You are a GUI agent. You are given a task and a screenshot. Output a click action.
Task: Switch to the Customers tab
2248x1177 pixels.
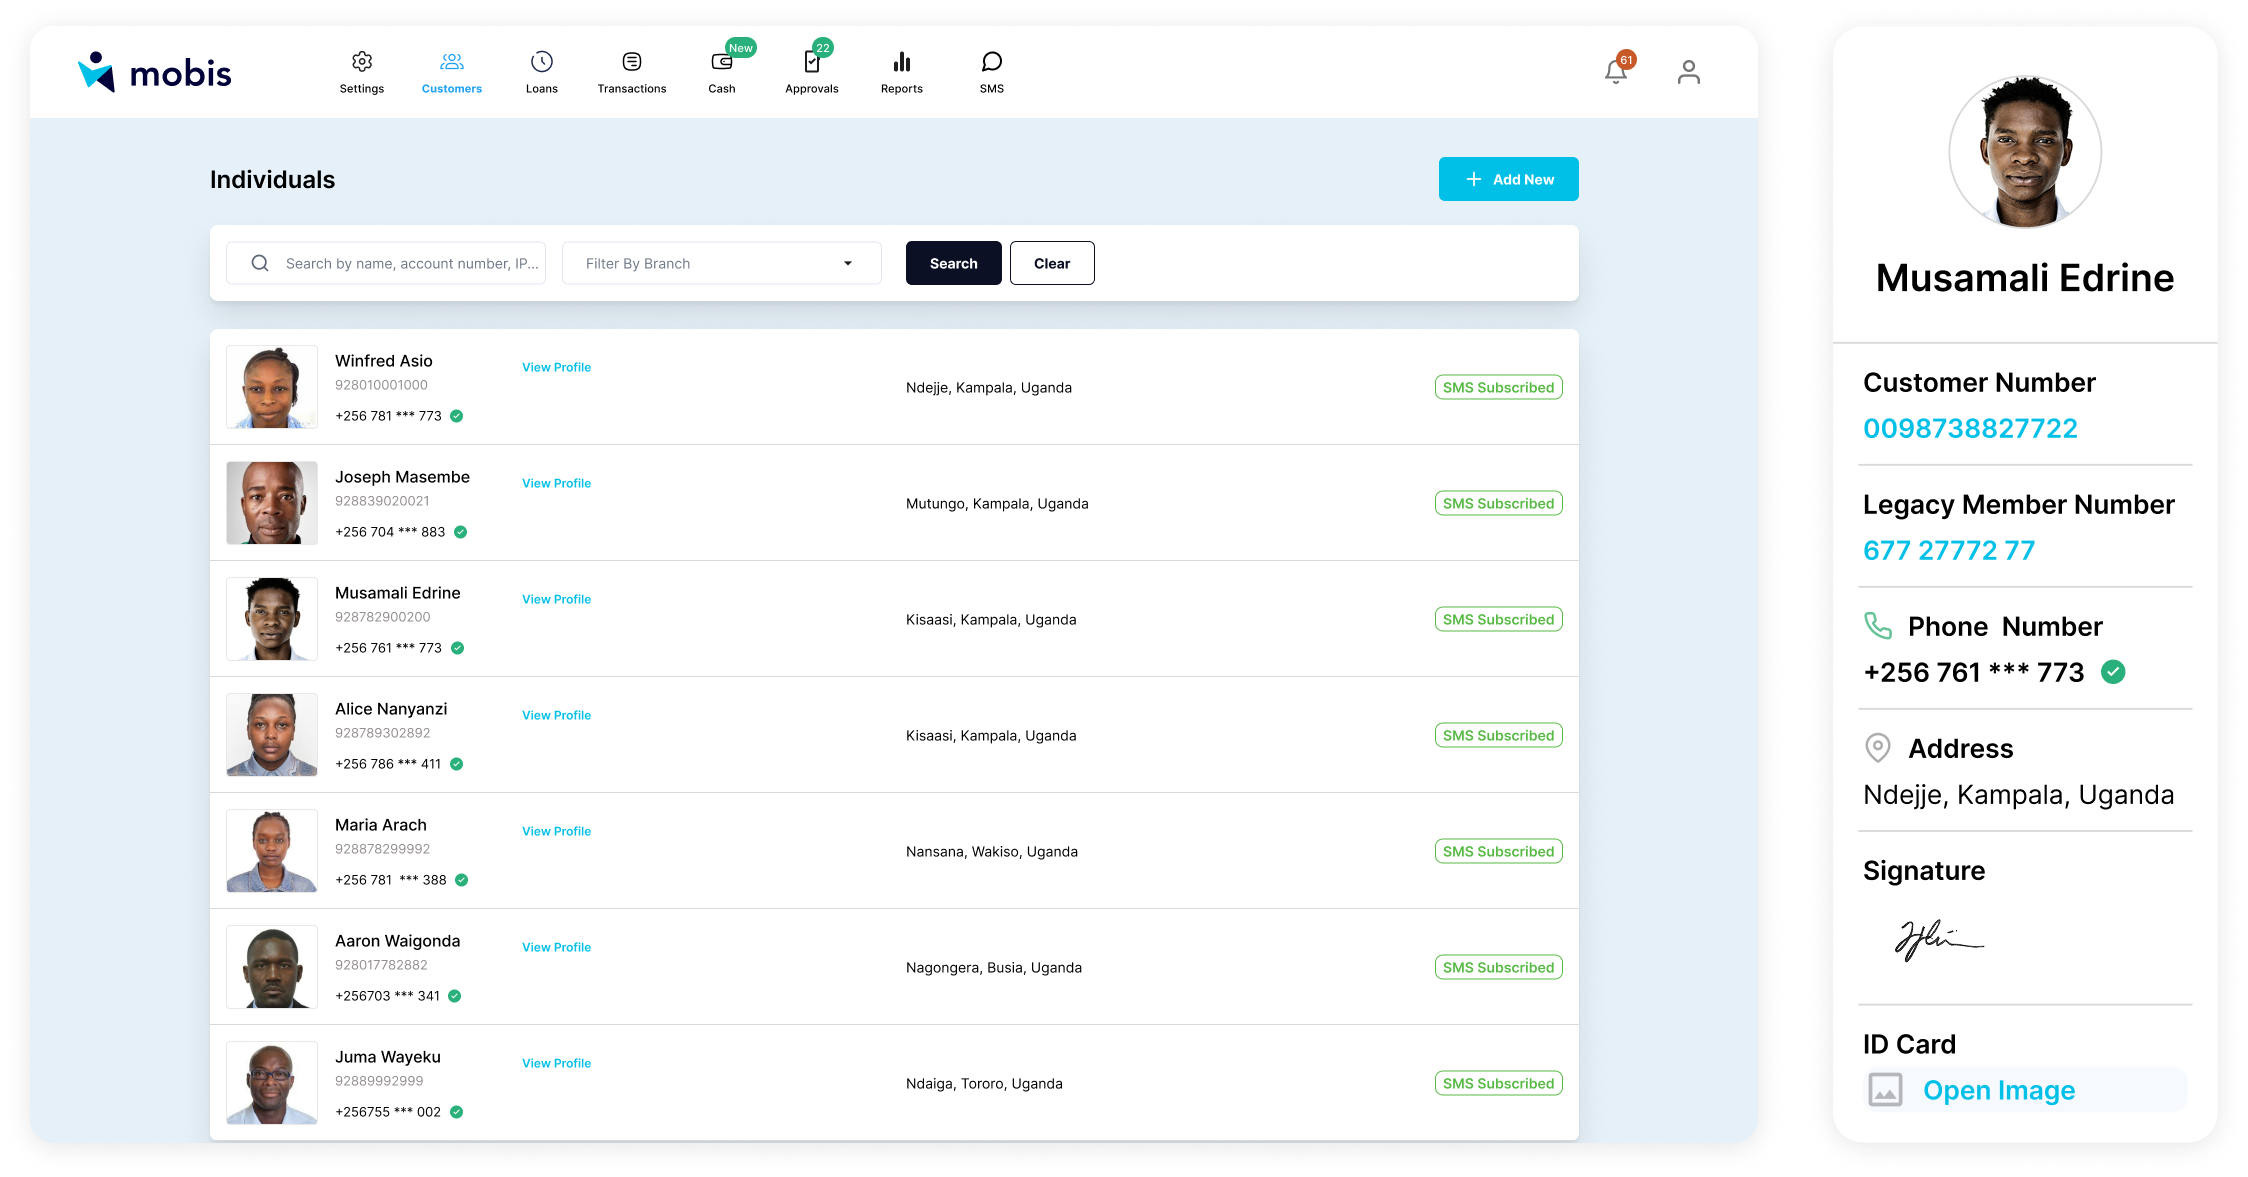(x=451, y=72)
